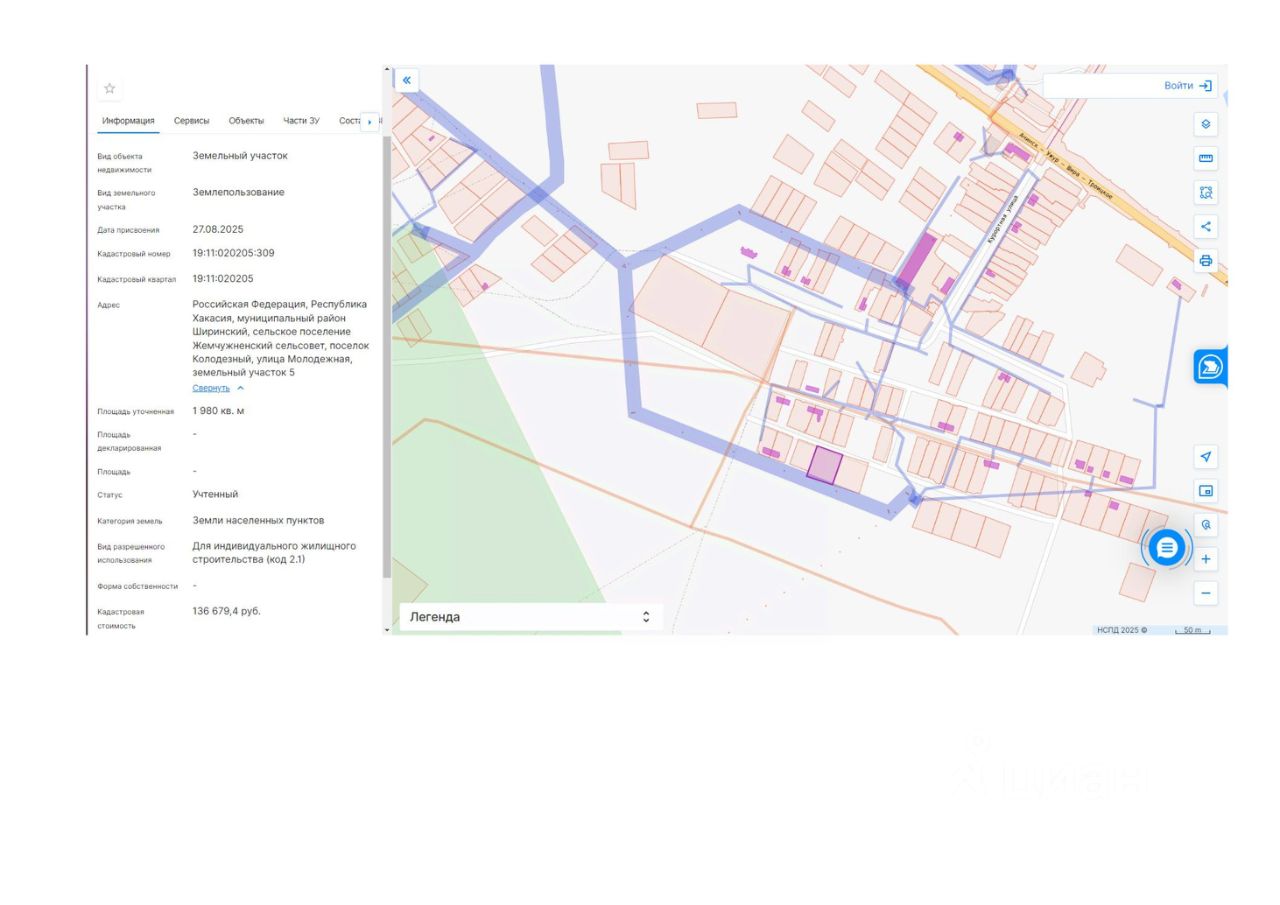Click the assignment date 27.08.2025
Image resolution: width=1280 pixels, height=905 pixels.
coord(218,229)
